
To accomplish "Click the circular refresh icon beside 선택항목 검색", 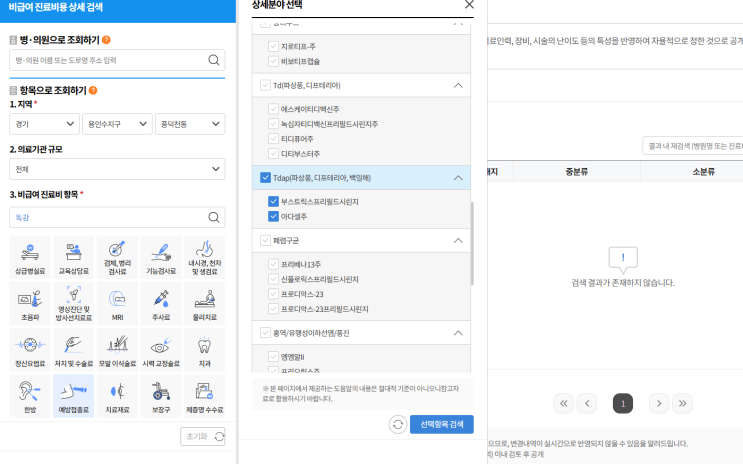I will [398, 424].
